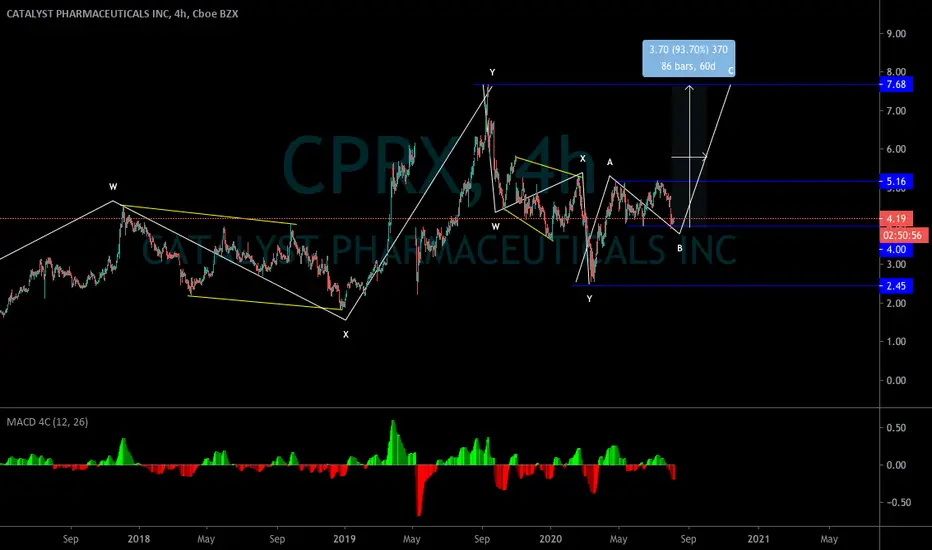Viewport: 932px width, 550px height.
Task: Select the red 4.19 current price label
Action: pos(896,219)
